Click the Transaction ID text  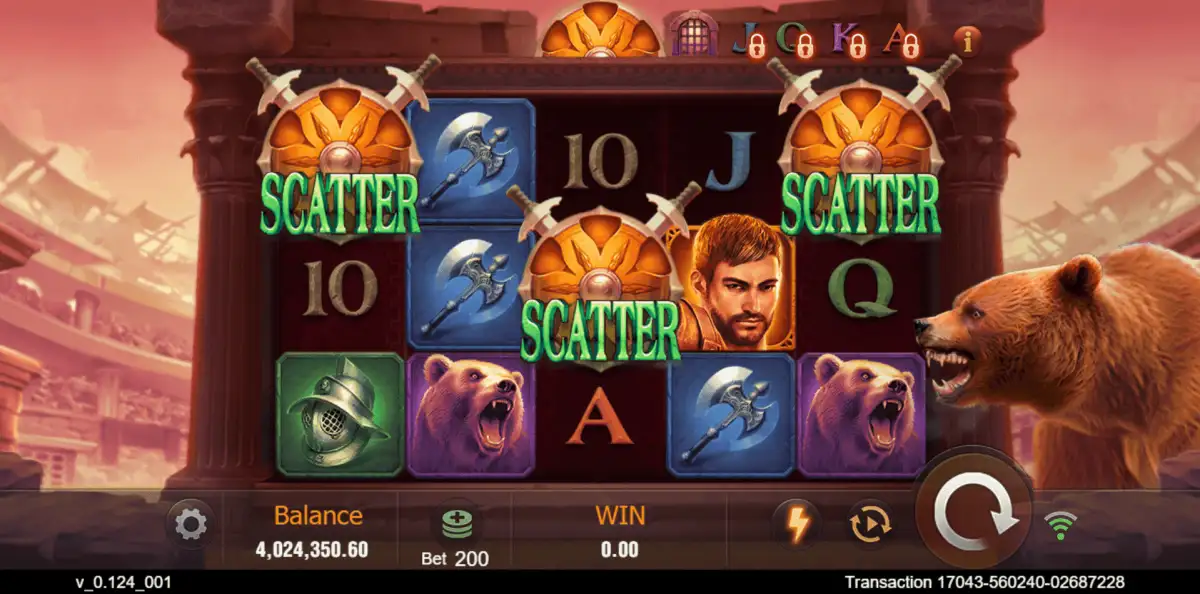click(x=984, y=582)
